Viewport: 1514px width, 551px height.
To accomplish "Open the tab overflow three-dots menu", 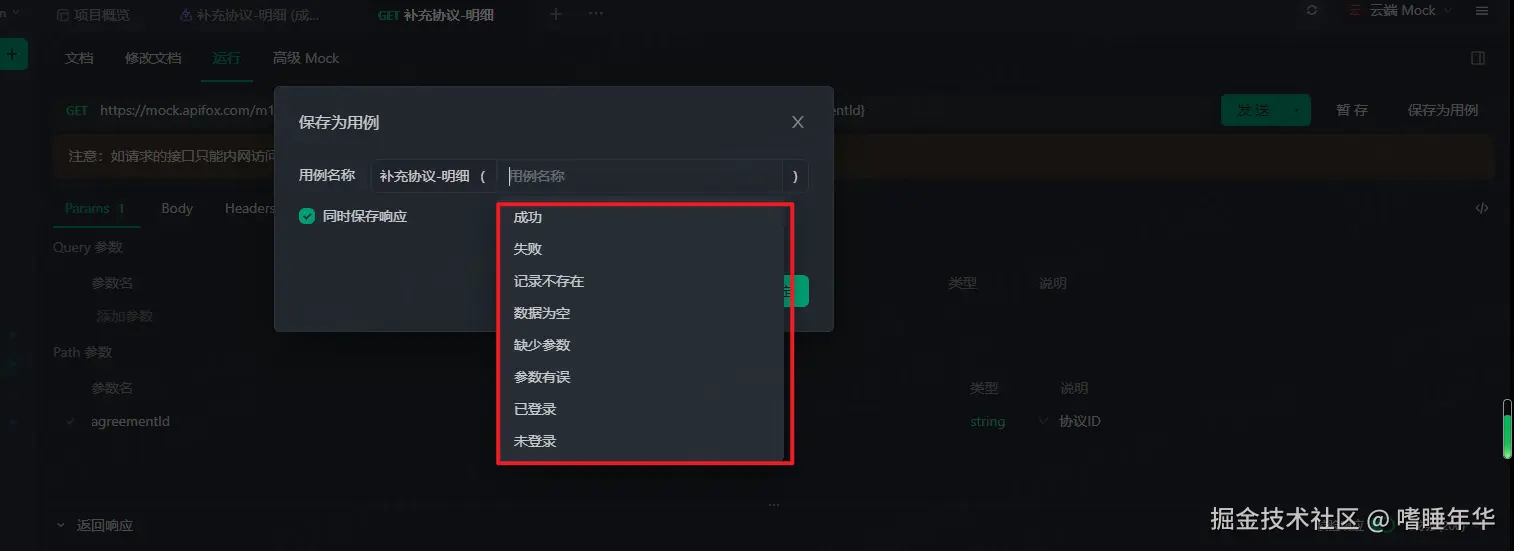I will (596, 14).
